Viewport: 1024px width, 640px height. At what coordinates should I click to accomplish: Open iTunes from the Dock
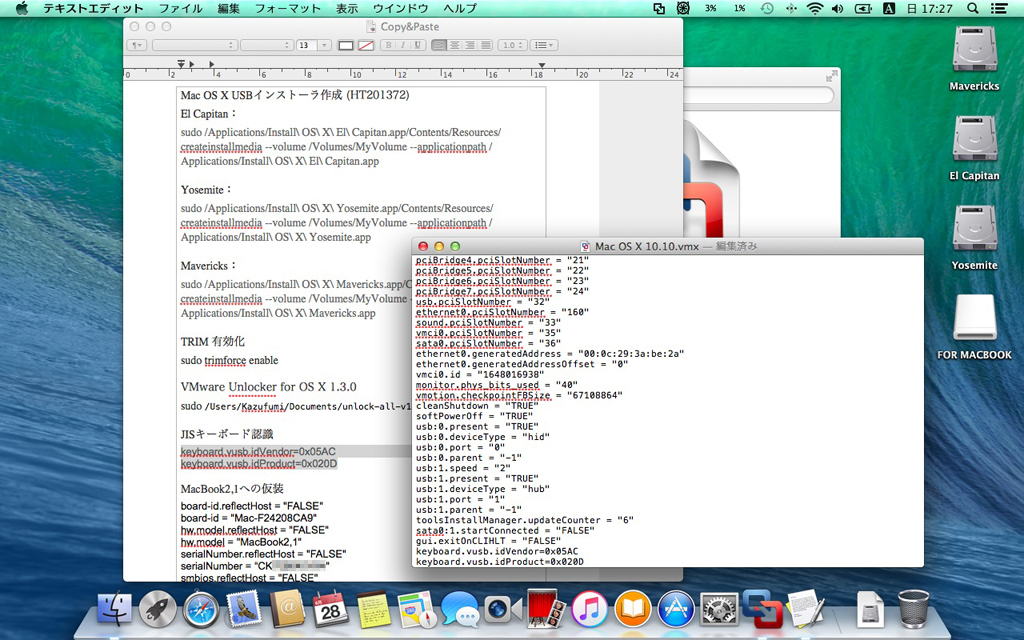589,609
